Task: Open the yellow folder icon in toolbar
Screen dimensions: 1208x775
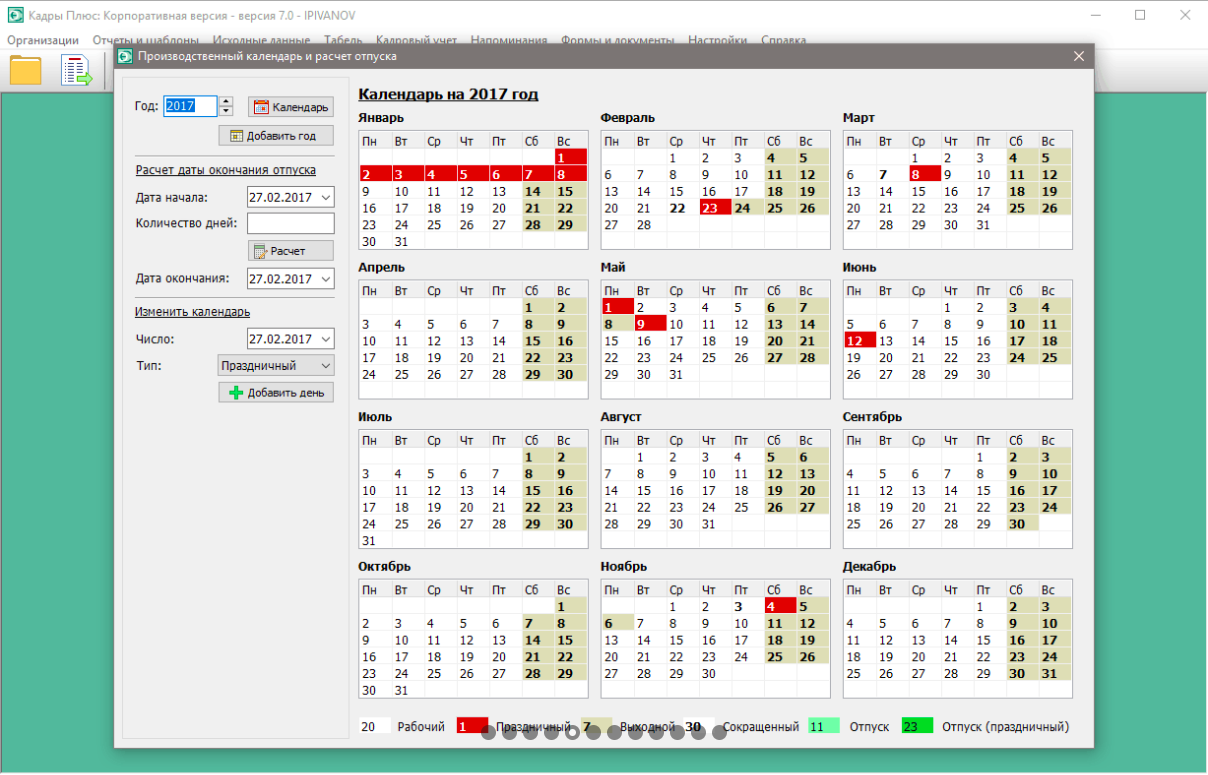Action: (26, 71)
